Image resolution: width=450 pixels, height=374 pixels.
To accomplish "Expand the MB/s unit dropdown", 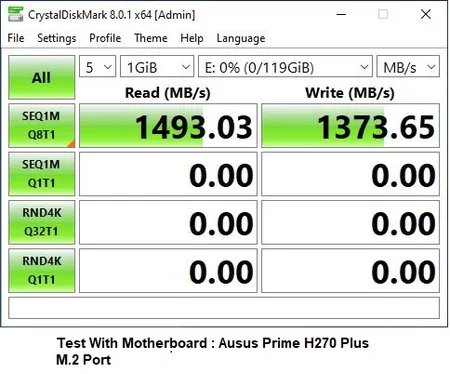I will (x=408, y=66).
